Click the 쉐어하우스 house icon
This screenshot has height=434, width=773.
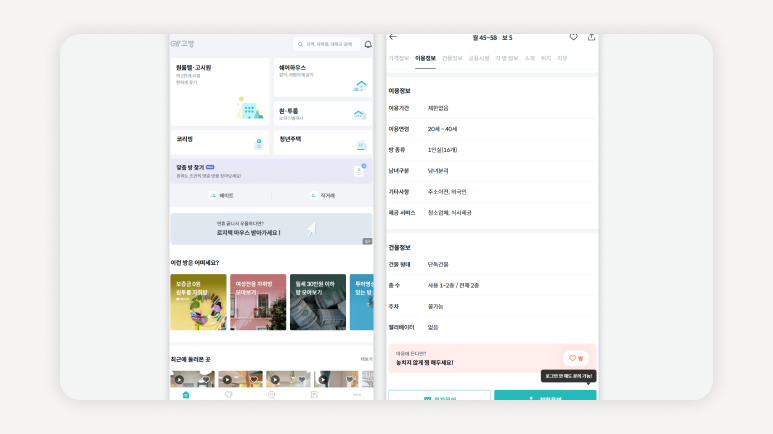coord(360,86)
